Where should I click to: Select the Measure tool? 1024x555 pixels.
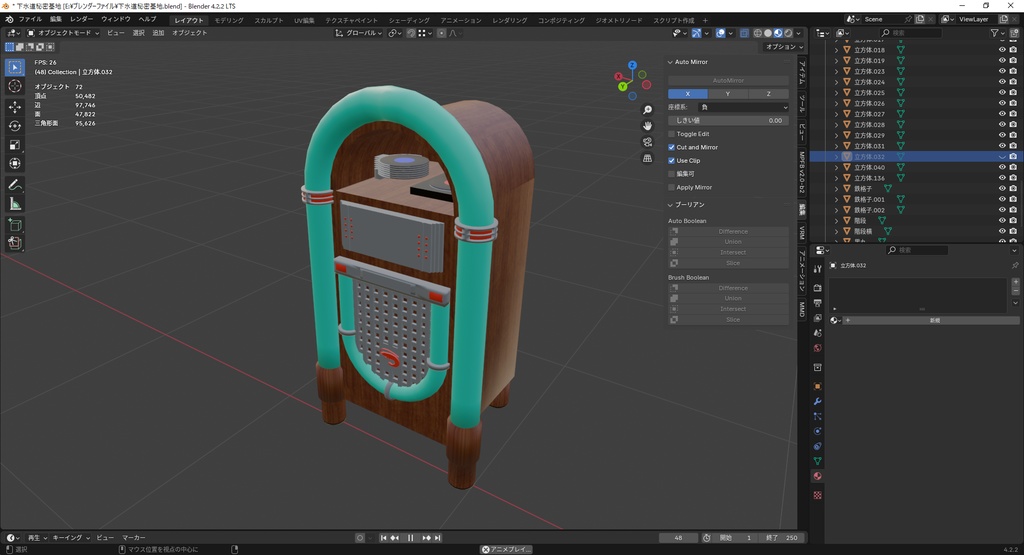14,204
